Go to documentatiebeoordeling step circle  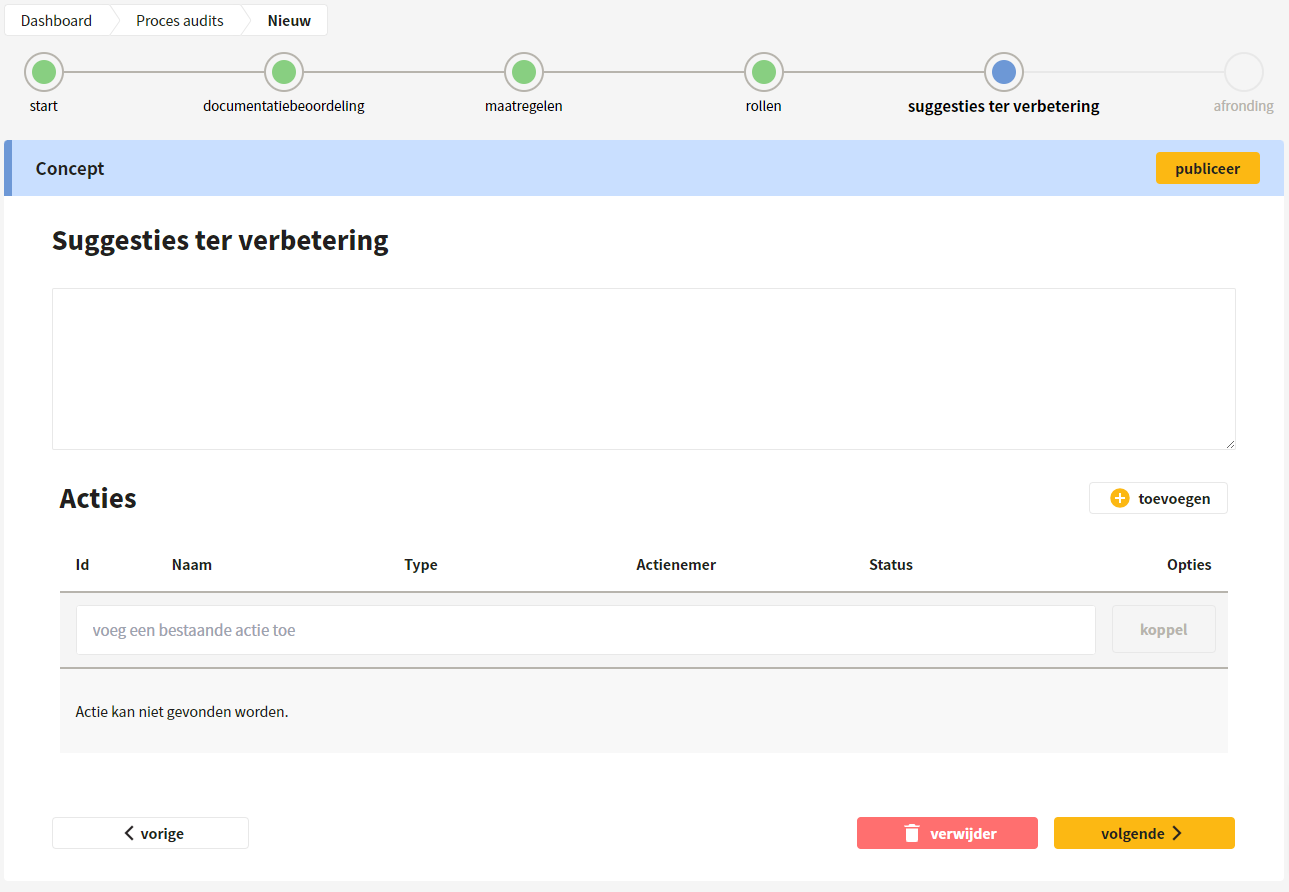click(x=284, y=72)
